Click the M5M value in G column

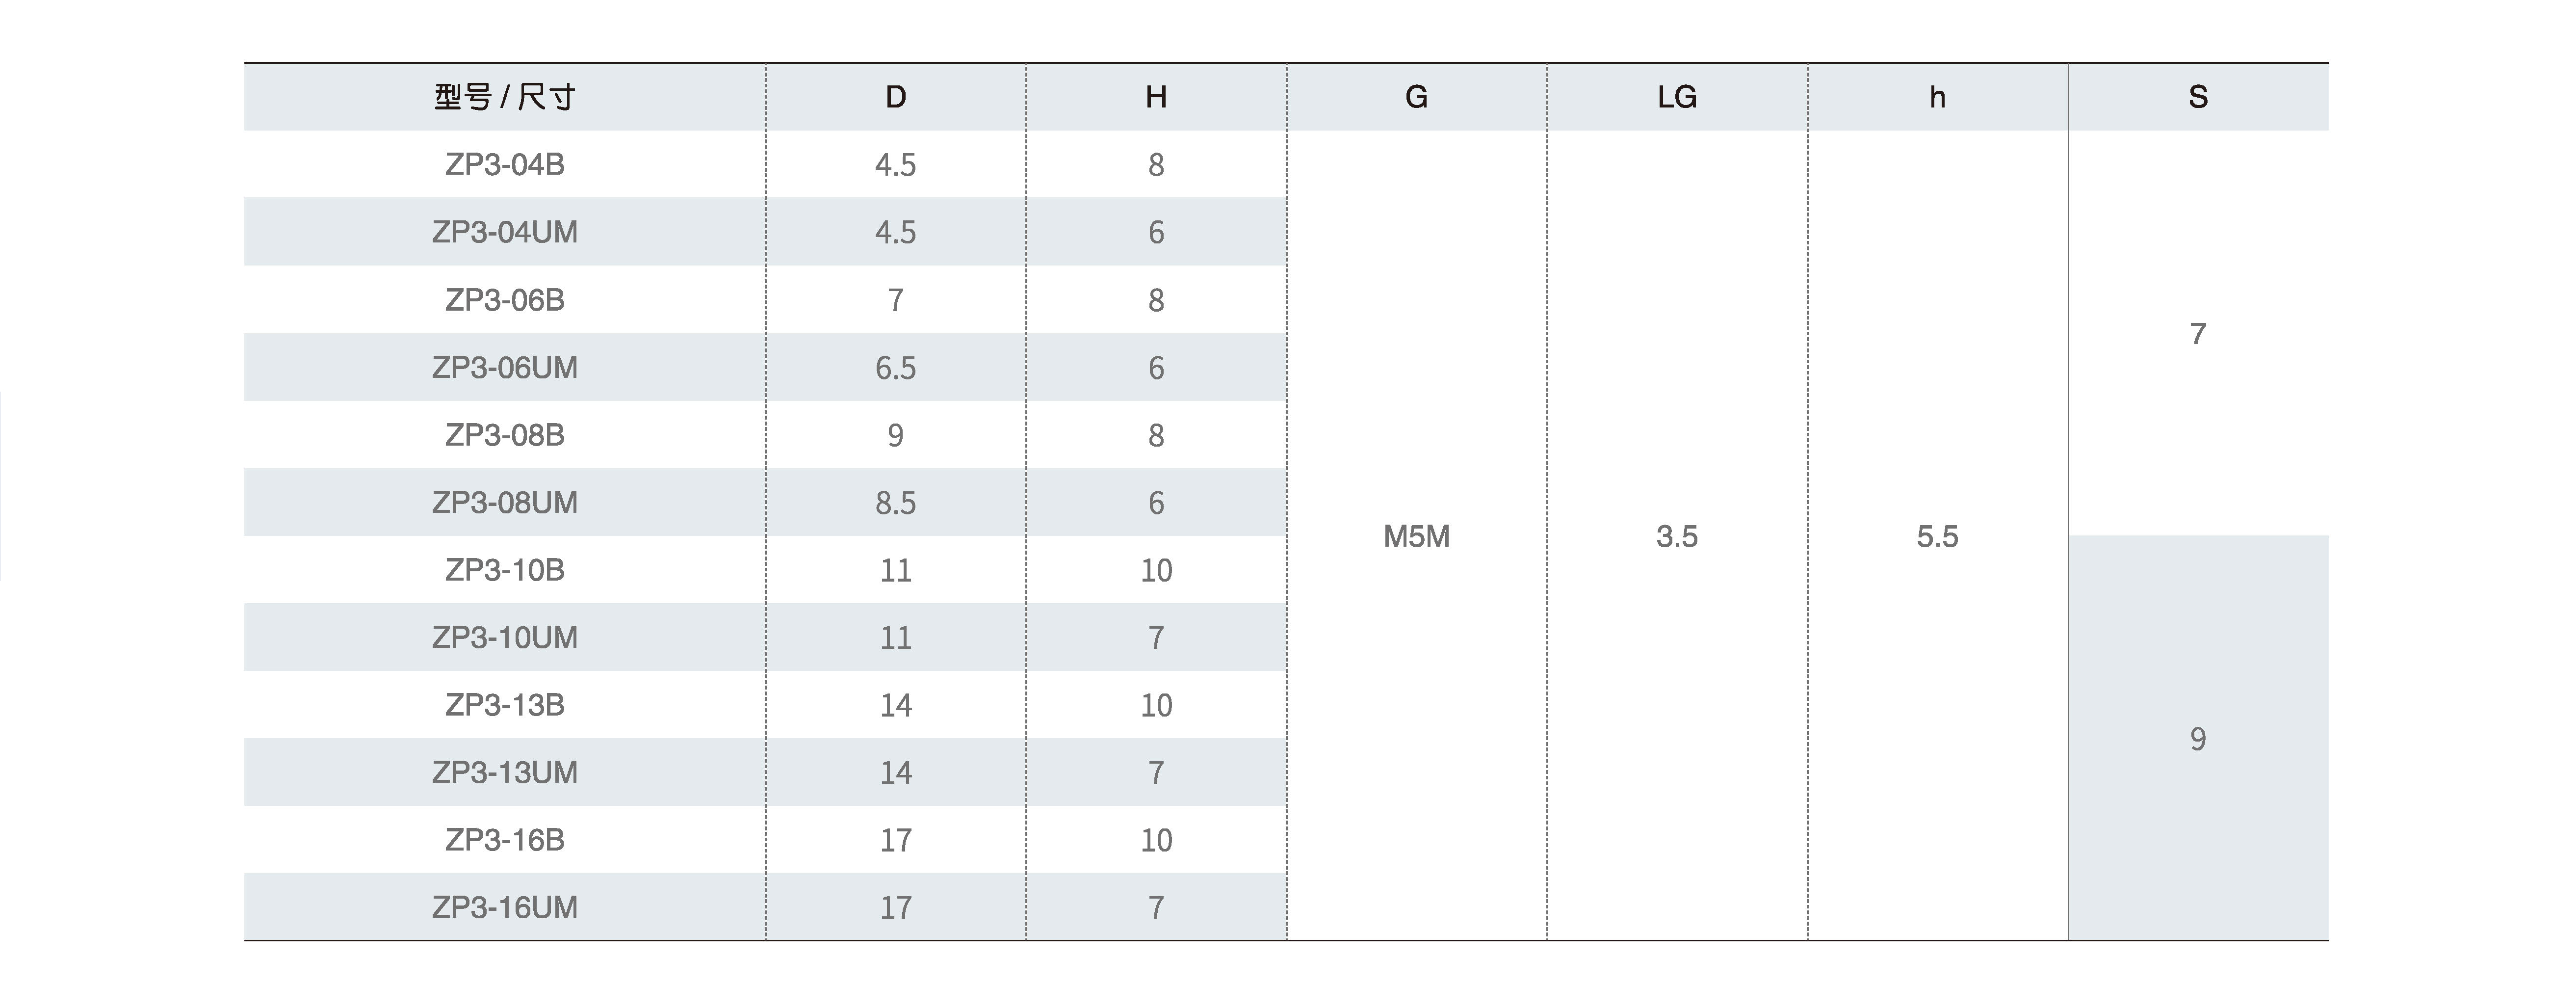point(1416,537)
